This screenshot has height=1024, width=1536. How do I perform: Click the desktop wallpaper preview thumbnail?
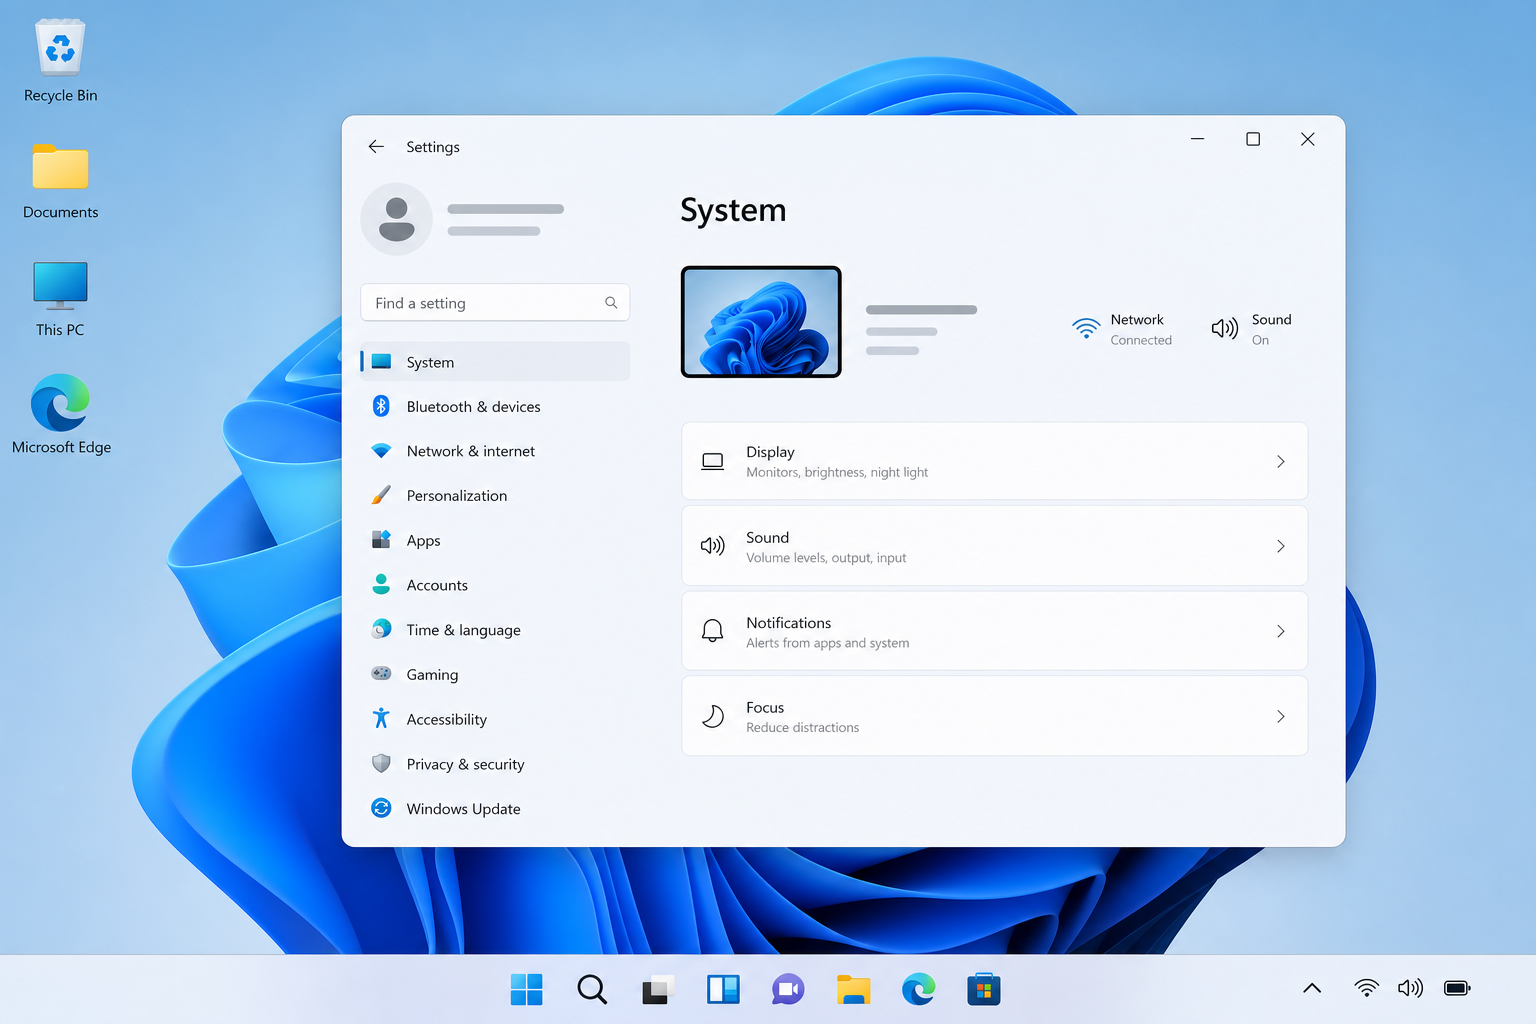point(761,322)
